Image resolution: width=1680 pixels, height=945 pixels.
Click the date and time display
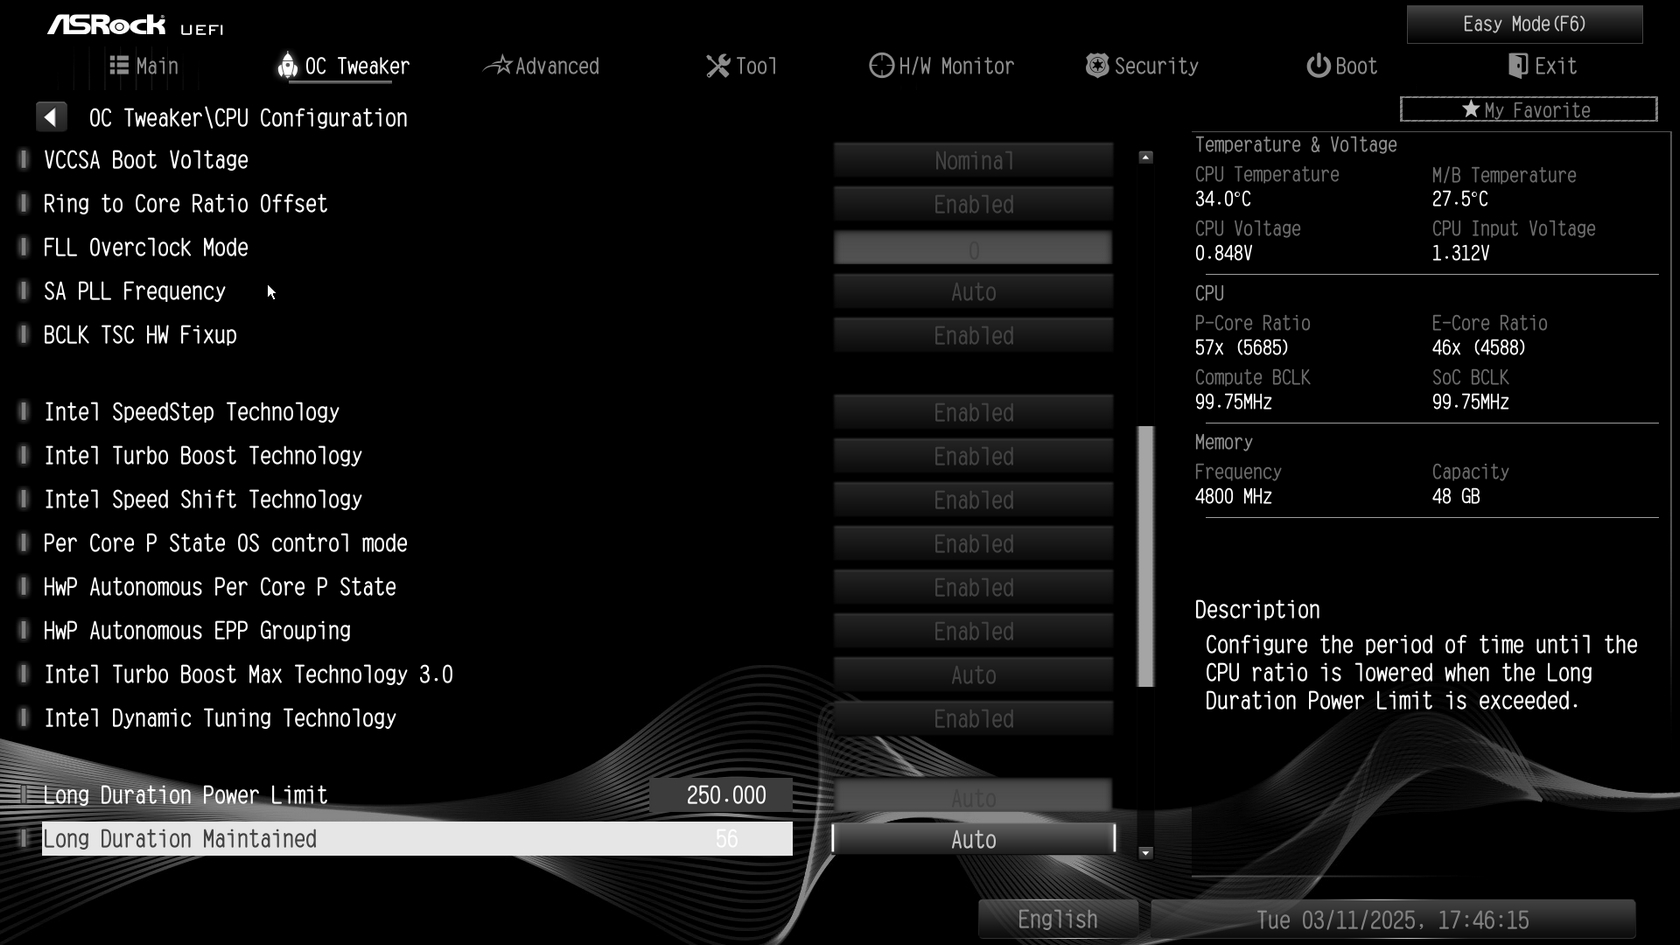pyautogui.click(x=1393, y=919)
